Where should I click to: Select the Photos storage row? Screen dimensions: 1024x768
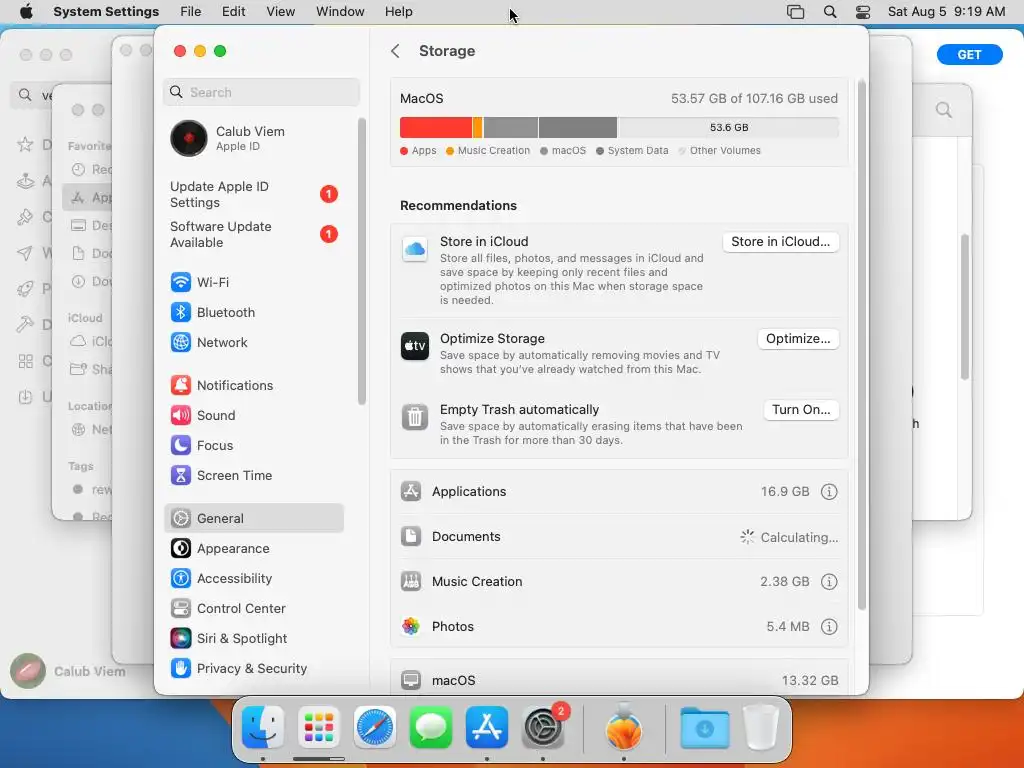pyautogui.click(x=619, y=627)
